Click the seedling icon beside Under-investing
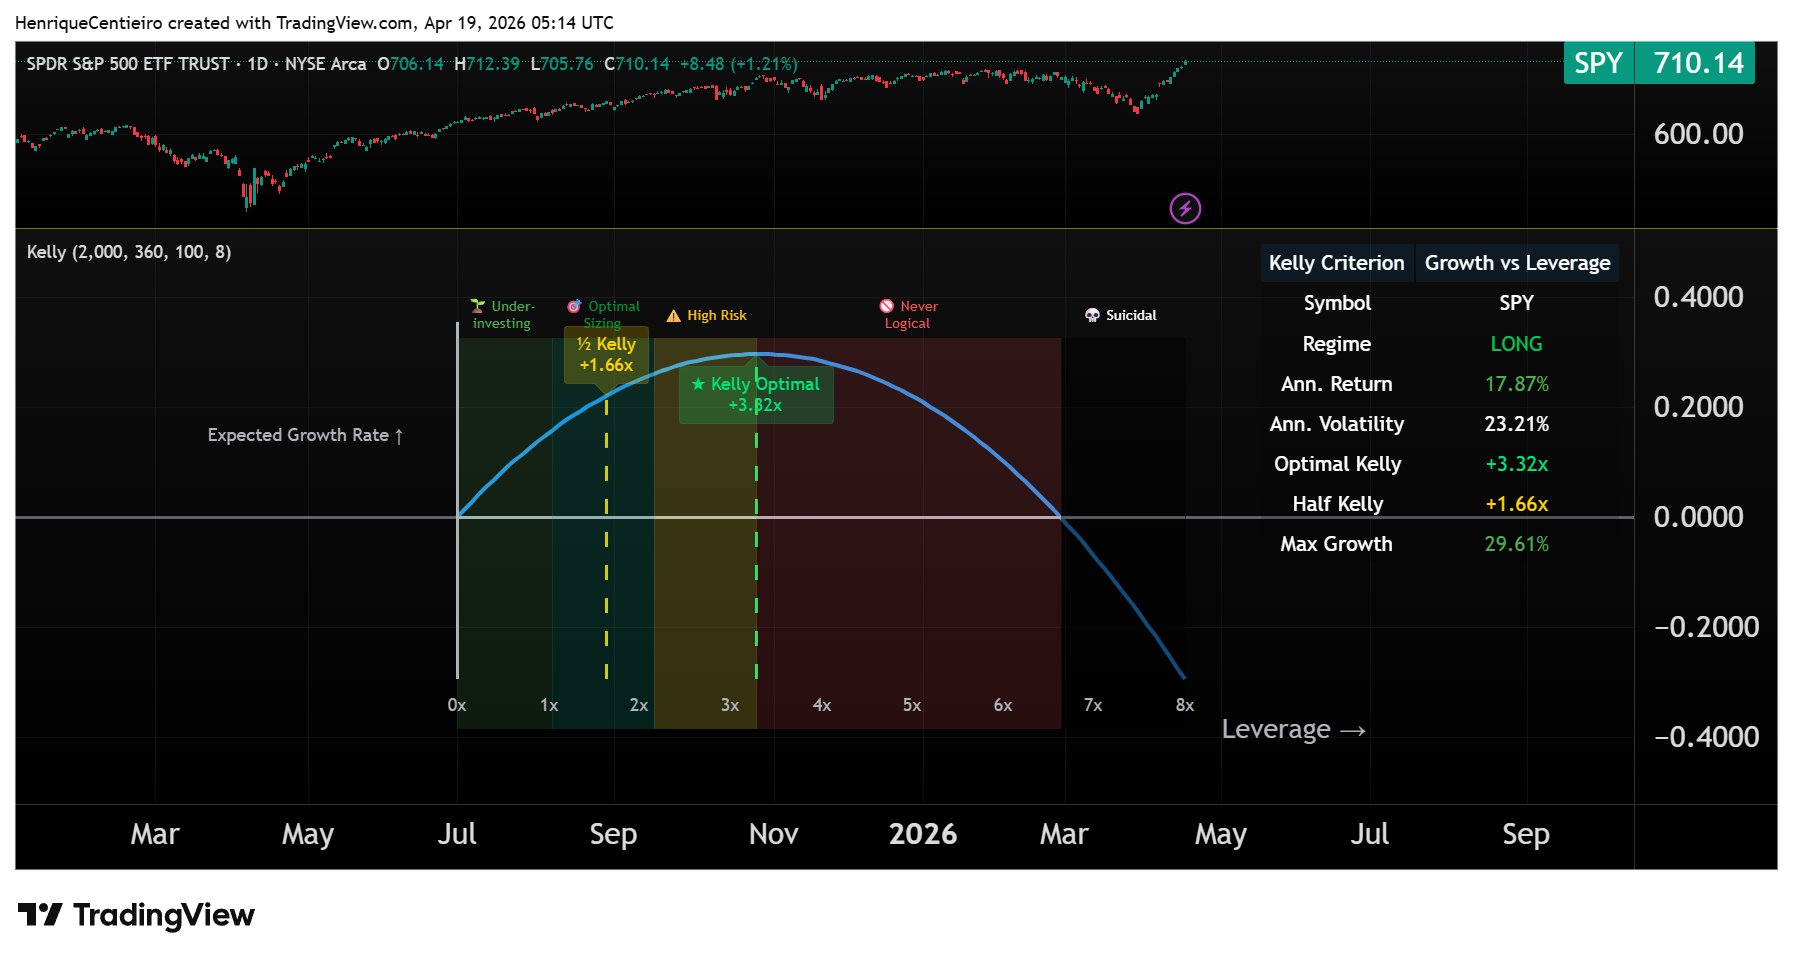1793x960 pixels. point(478,306)
